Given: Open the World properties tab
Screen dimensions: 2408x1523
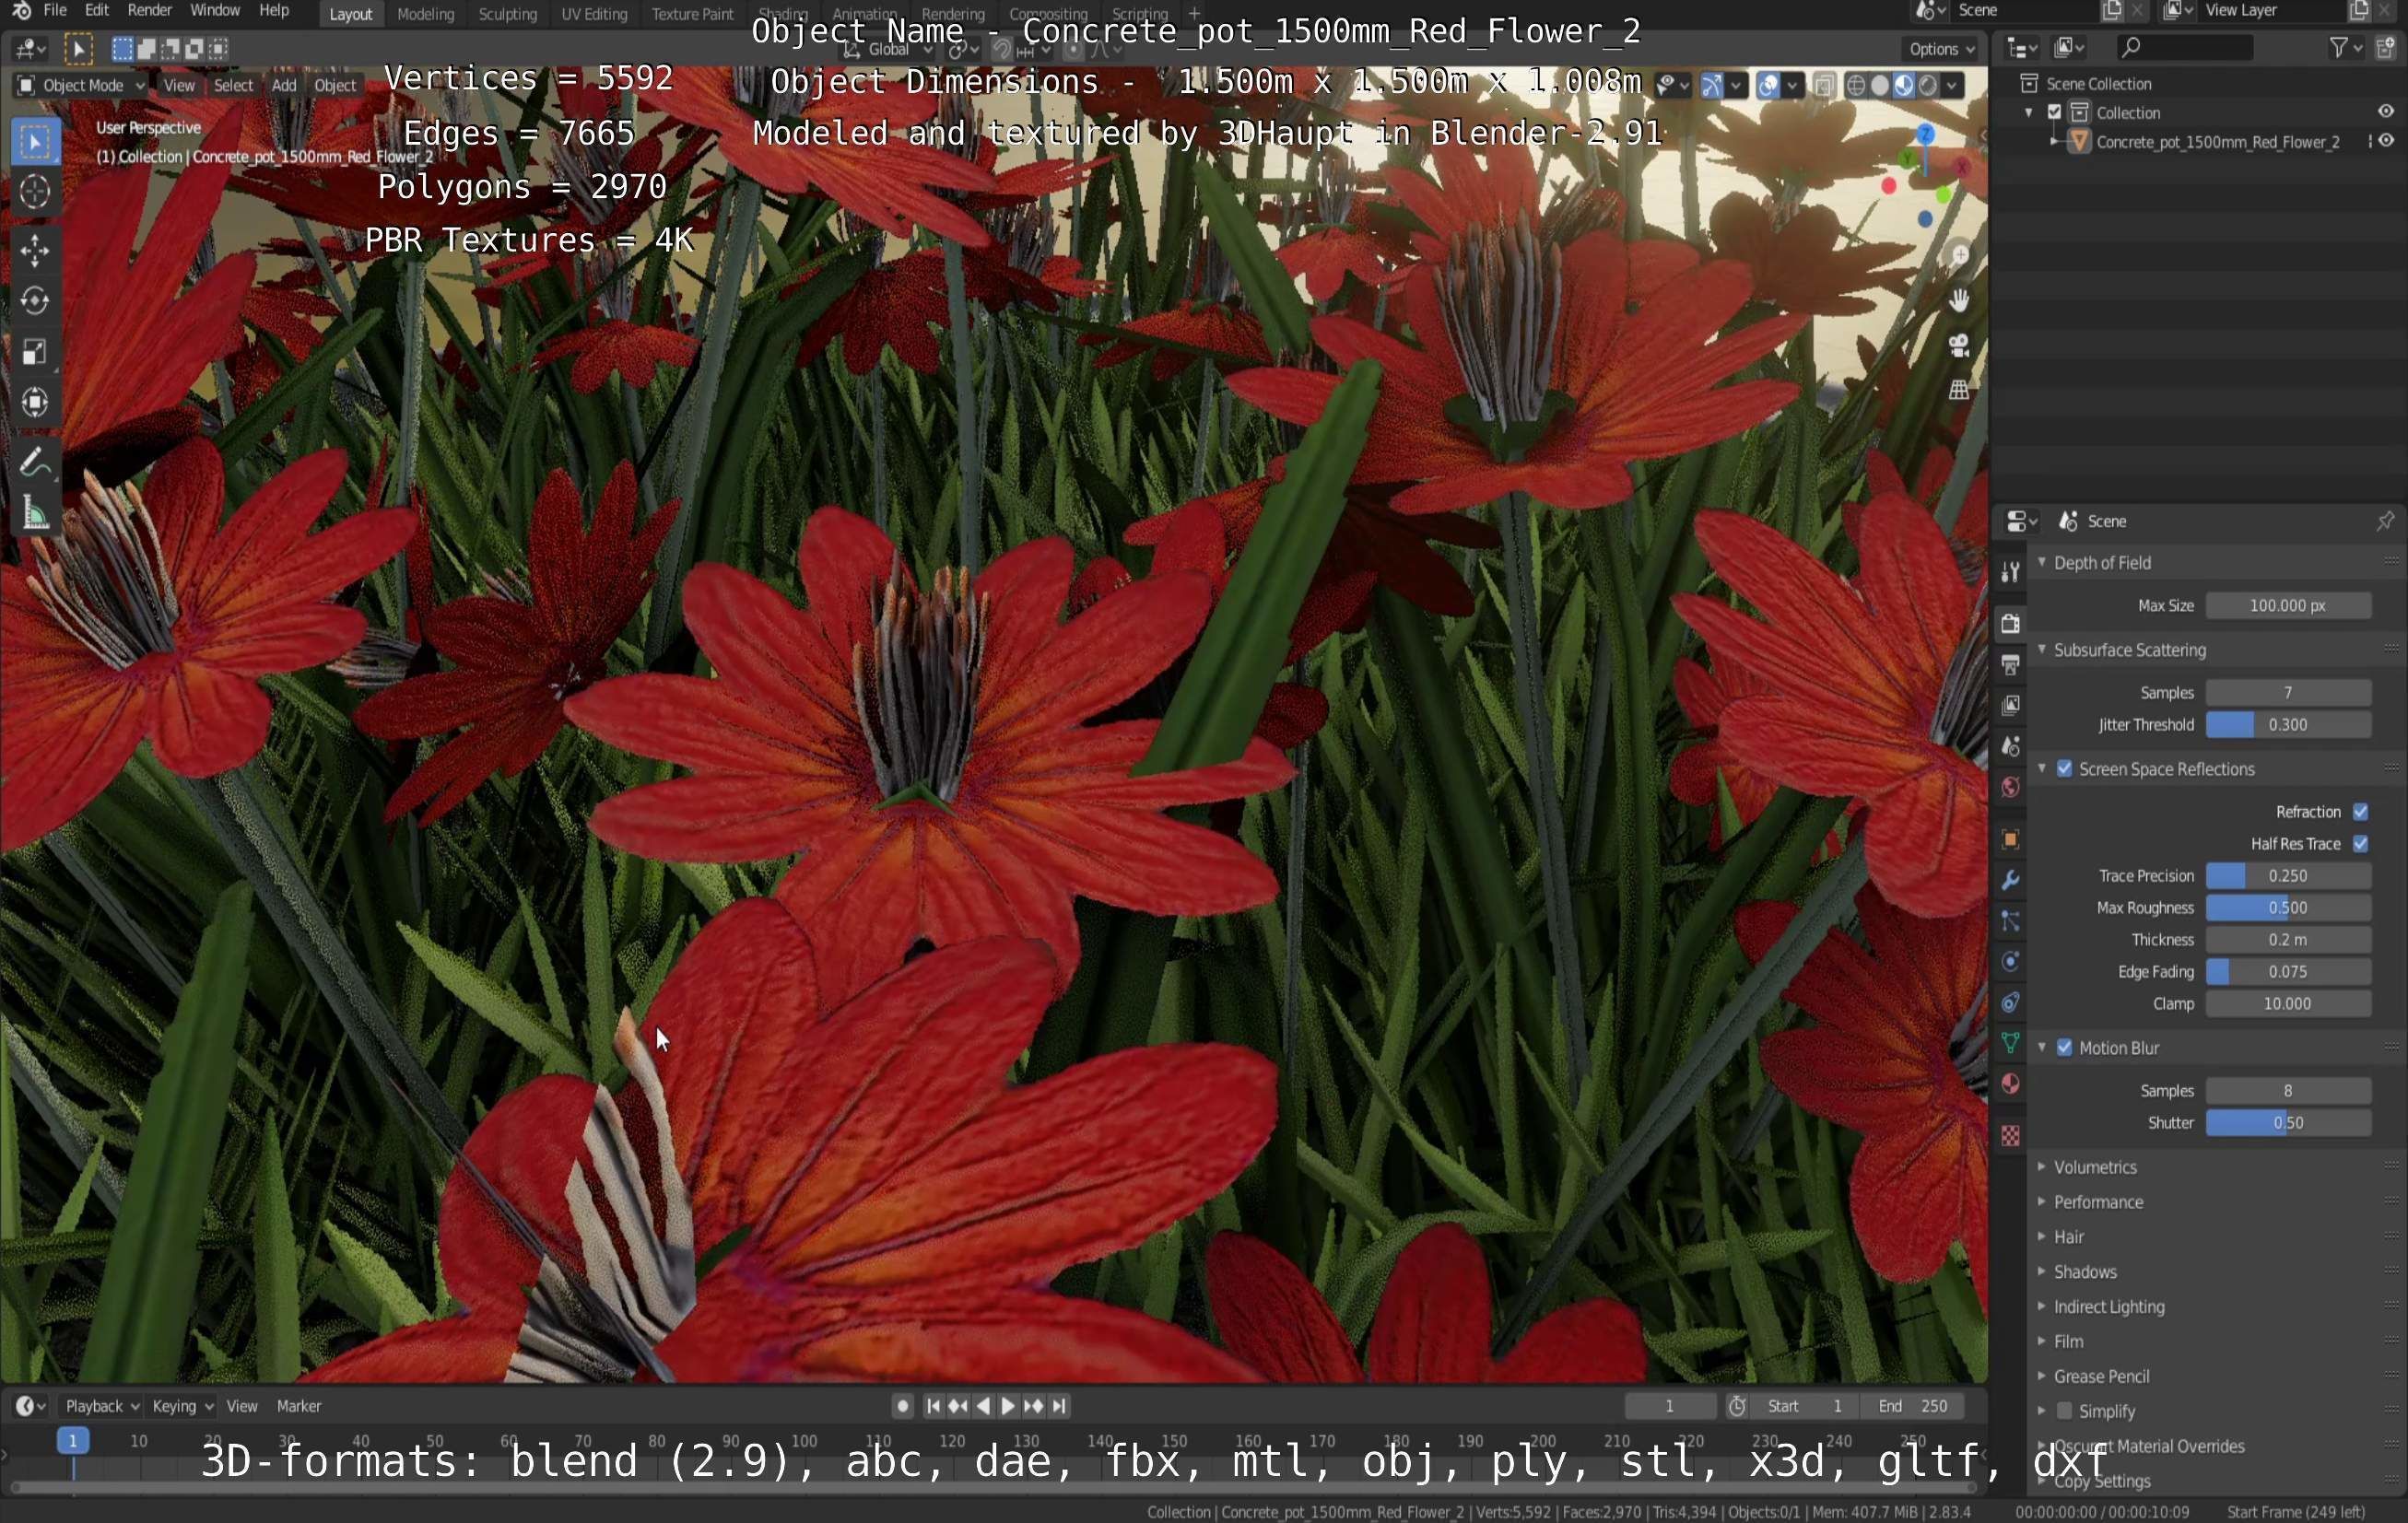Looking at the screenshot, I should click(2010, 787).
